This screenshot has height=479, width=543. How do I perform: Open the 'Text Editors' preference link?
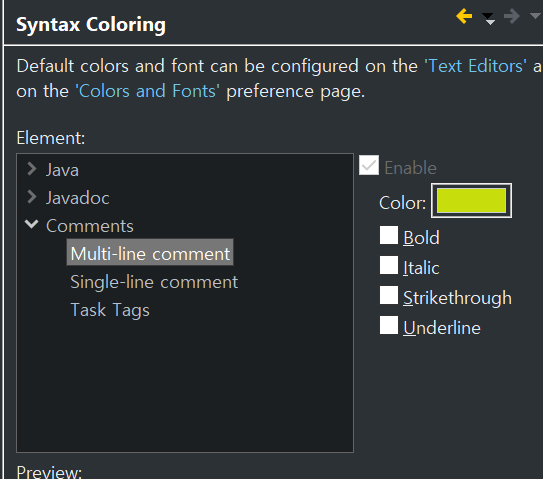(x=475, y=66)
